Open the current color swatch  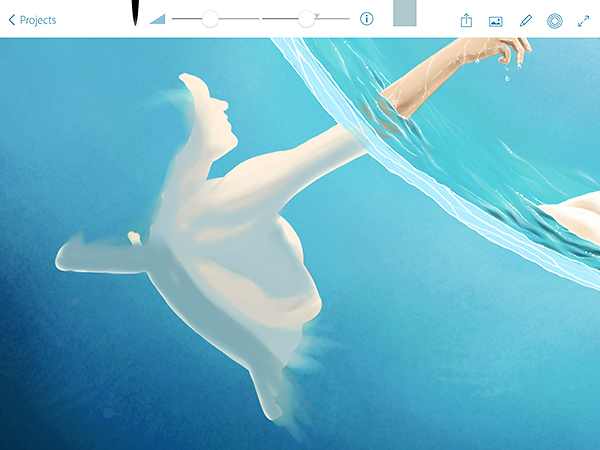(x=405, y=13)
